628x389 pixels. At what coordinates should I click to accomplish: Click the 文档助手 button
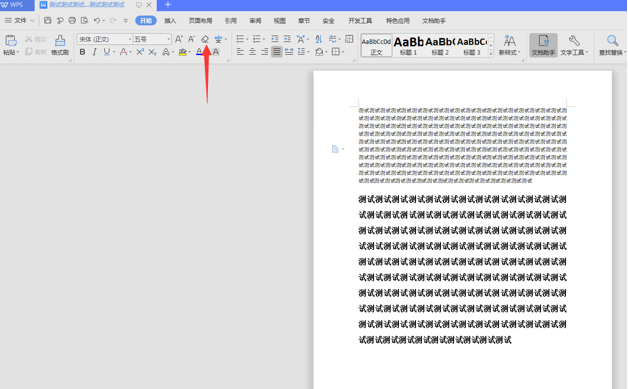[x=543, y=44]
